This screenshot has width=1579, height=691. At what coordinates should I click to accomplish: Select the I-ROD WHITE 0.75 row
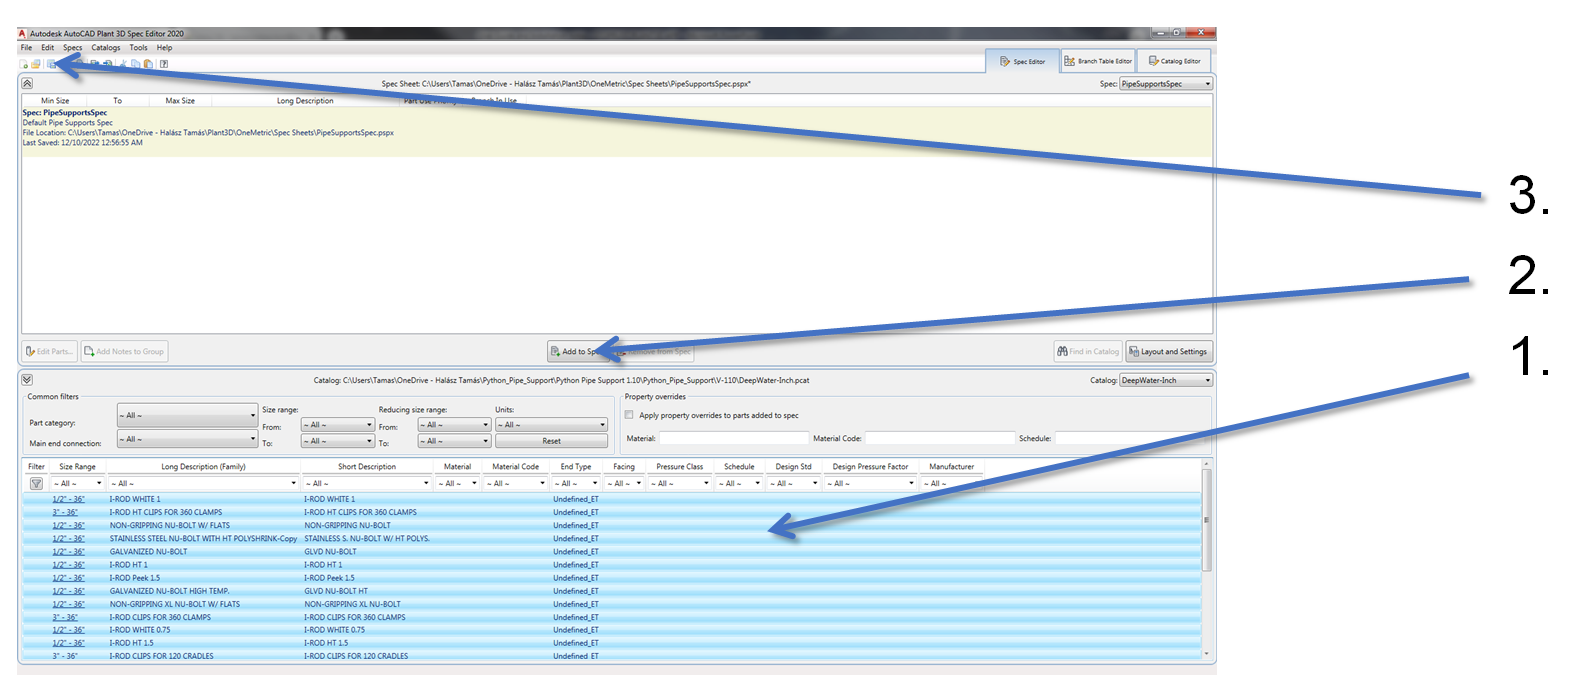611,630
